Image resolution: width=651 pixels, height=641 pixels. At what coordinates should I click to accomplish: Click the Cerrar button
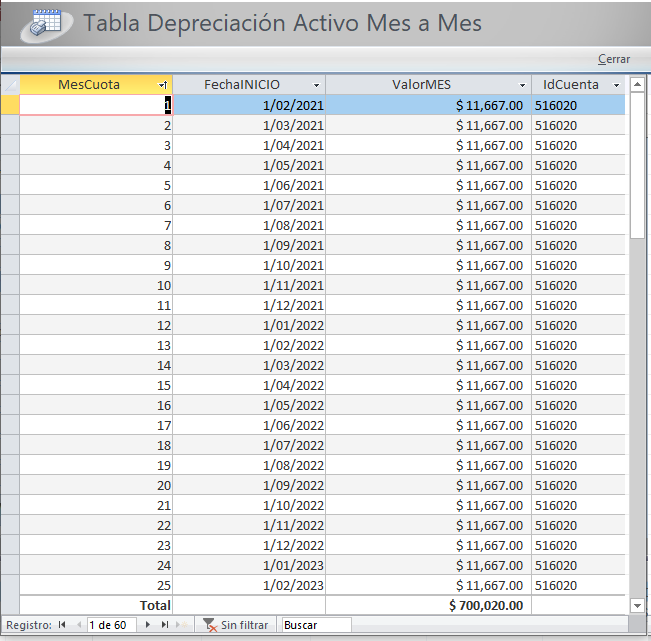click(614, 59)
